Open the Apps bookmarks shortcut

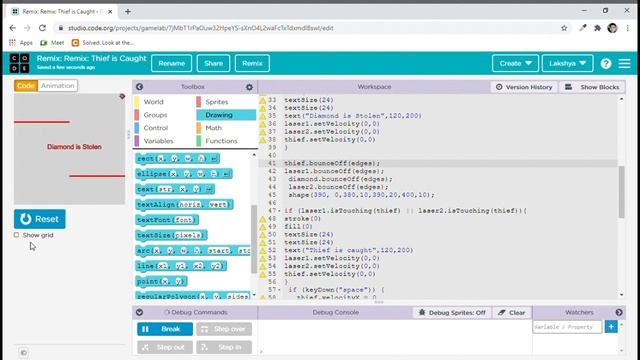pyautogui.click(x=21, y=42)
